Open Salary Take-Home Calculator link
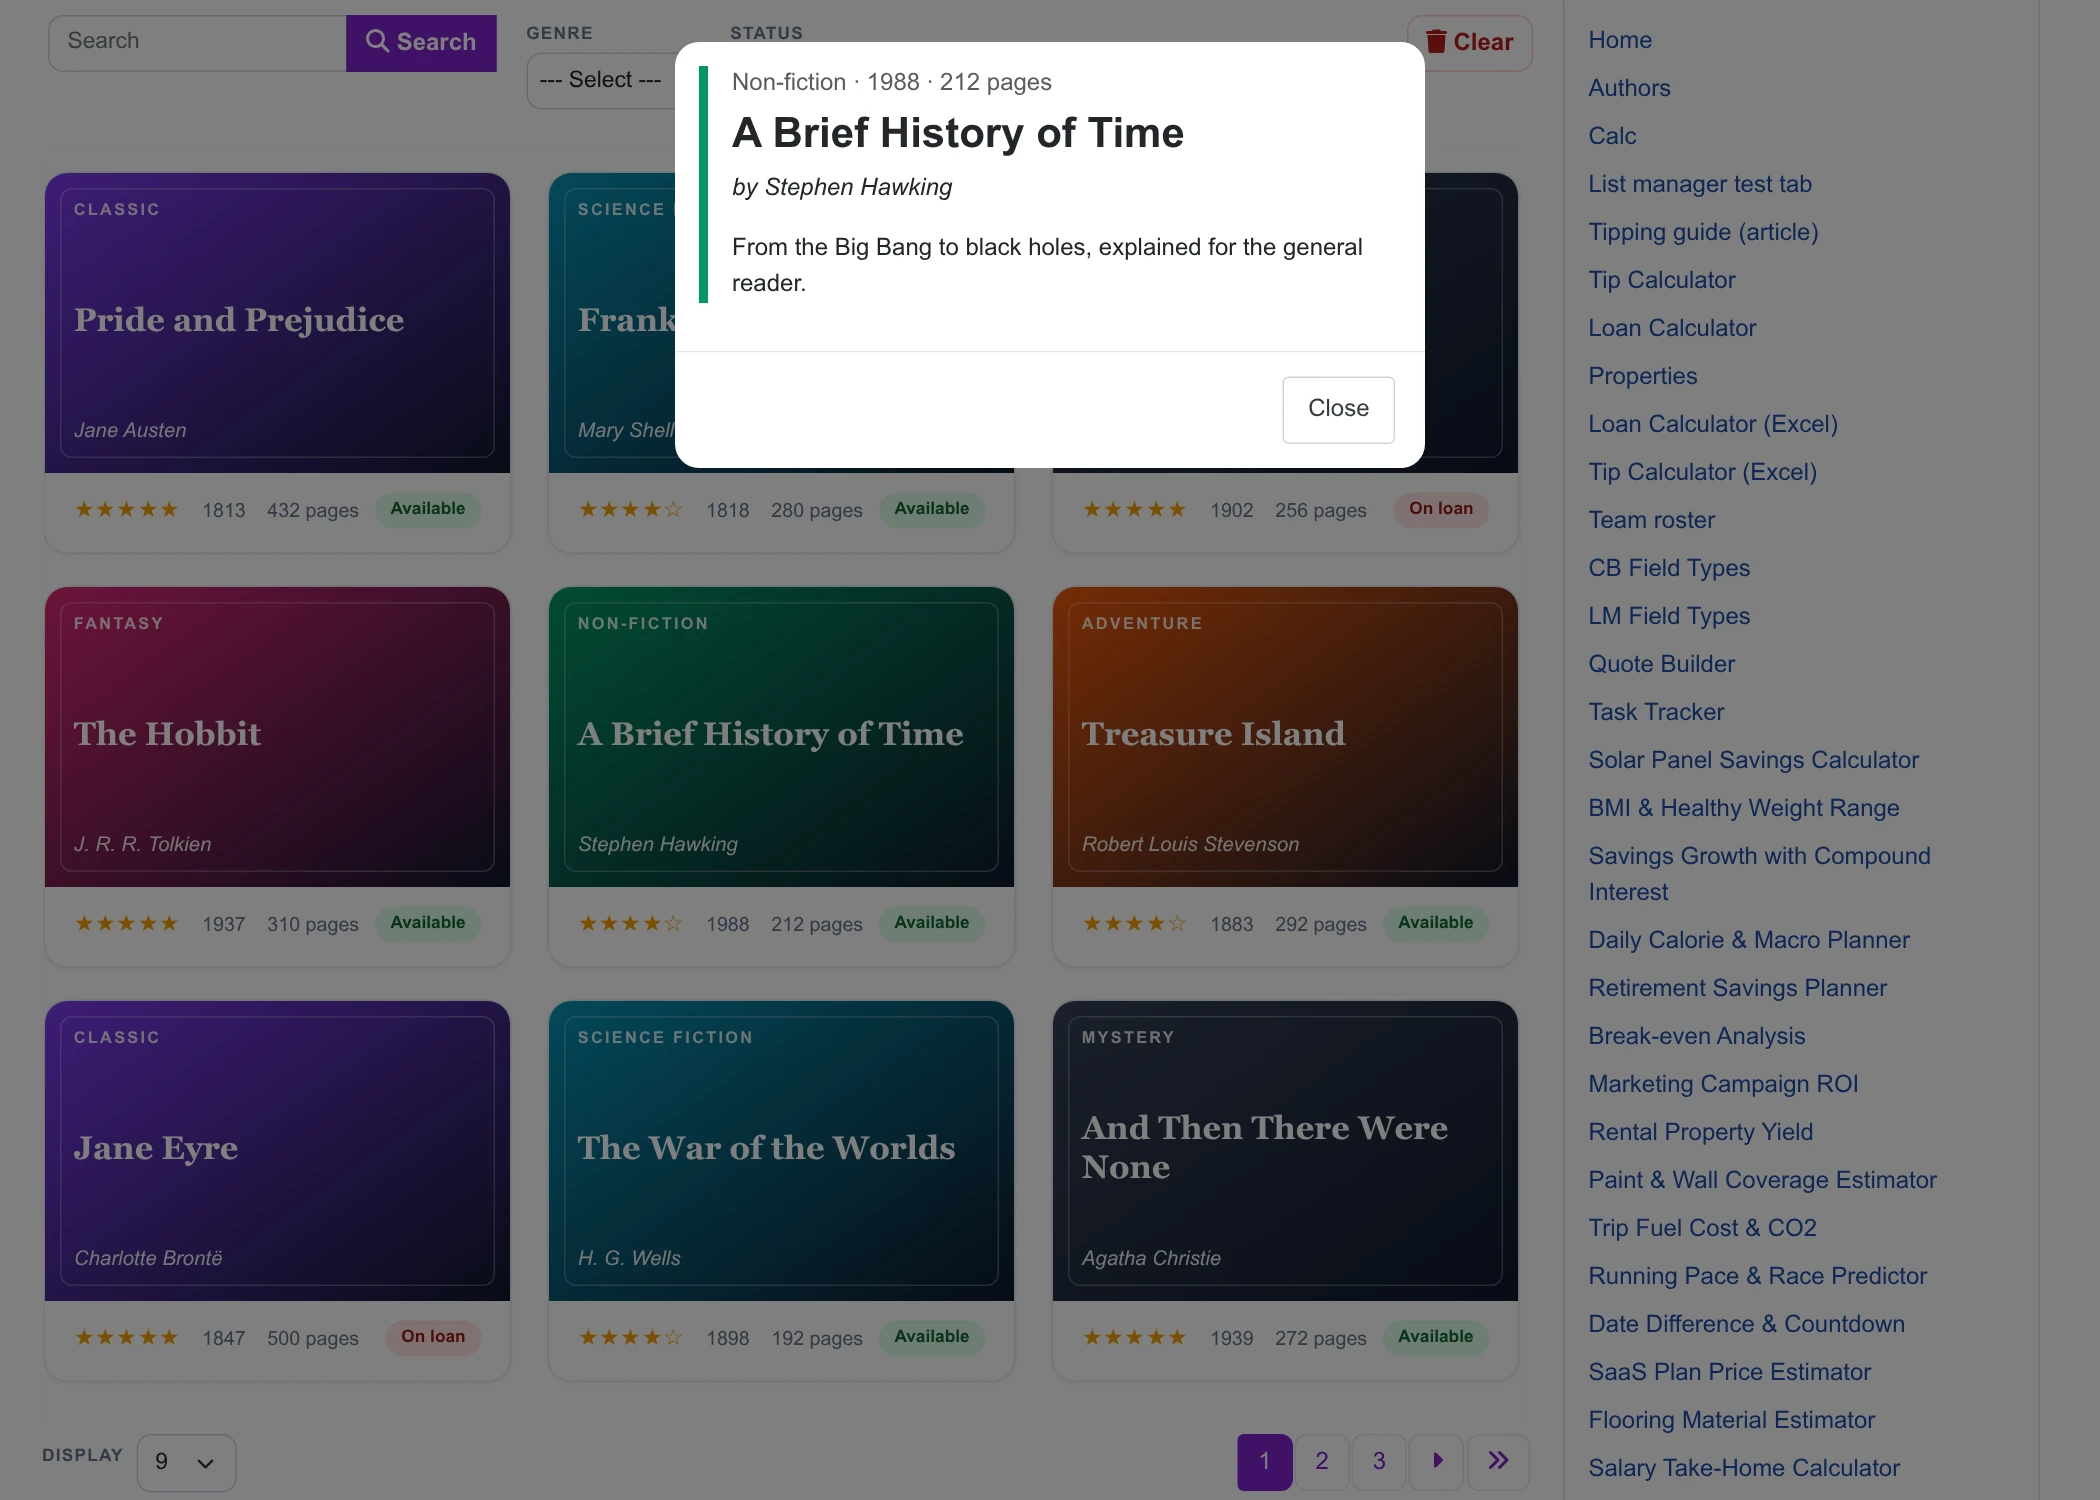This screenshot has width=2100, height=1500. [x=1744, y=1468]
